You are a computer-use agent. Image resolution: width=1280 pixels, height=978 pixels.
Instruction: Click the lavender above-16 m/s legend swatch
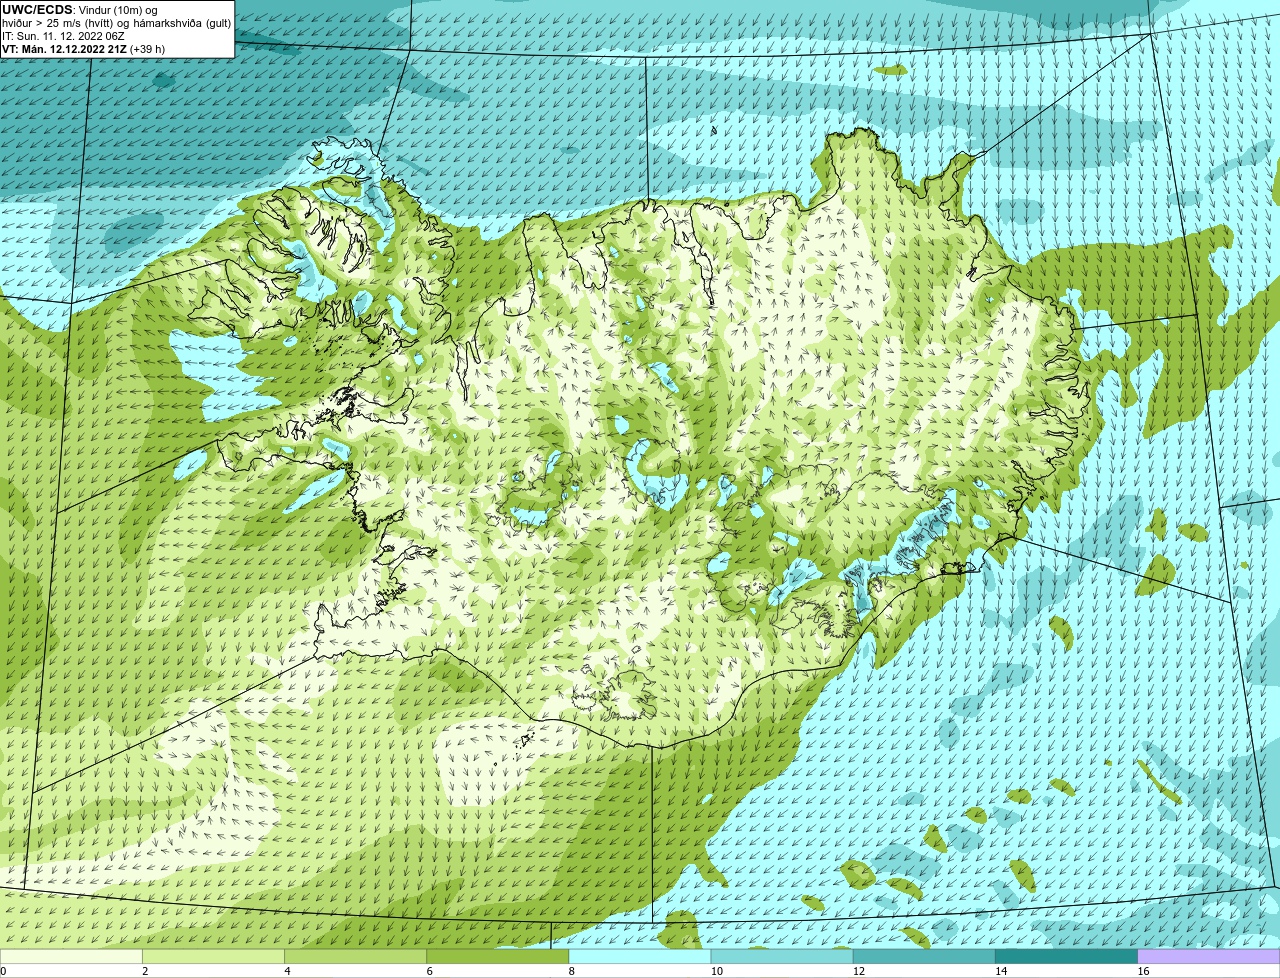pyautogui.click(x=1209, y=956)
